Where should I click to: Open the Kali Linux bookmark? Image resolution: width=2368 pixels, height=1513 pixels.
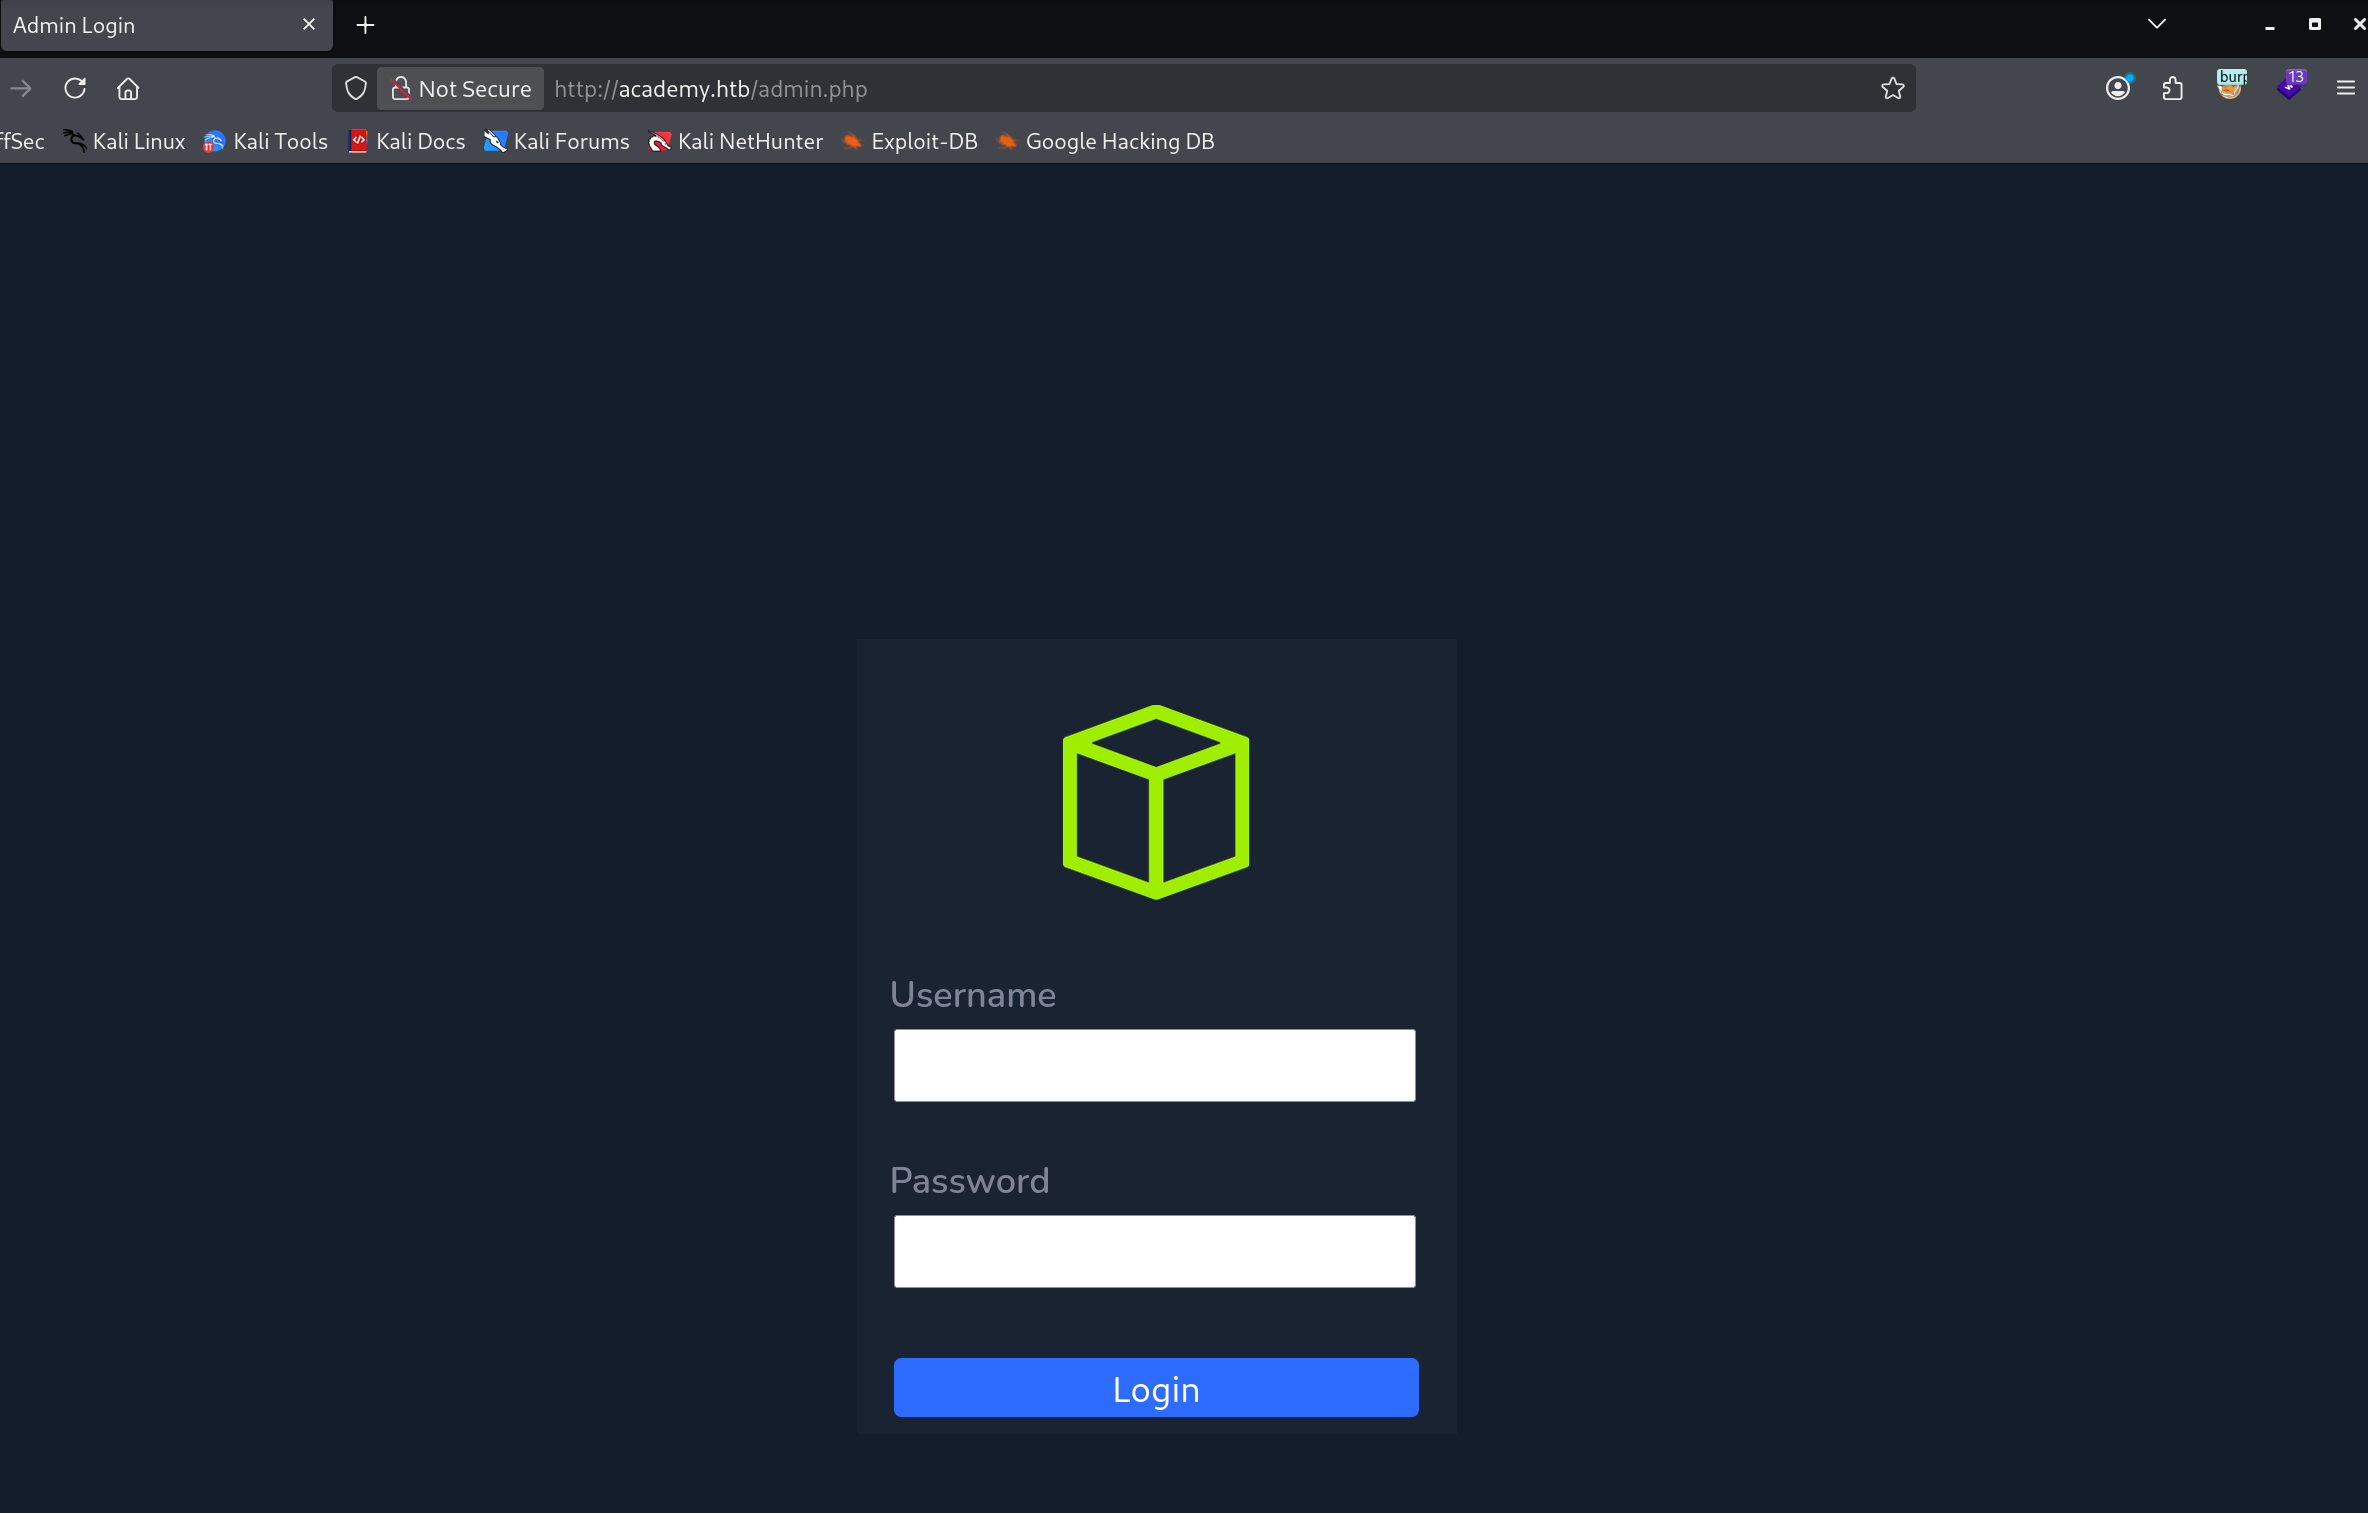tap(125, 141)
